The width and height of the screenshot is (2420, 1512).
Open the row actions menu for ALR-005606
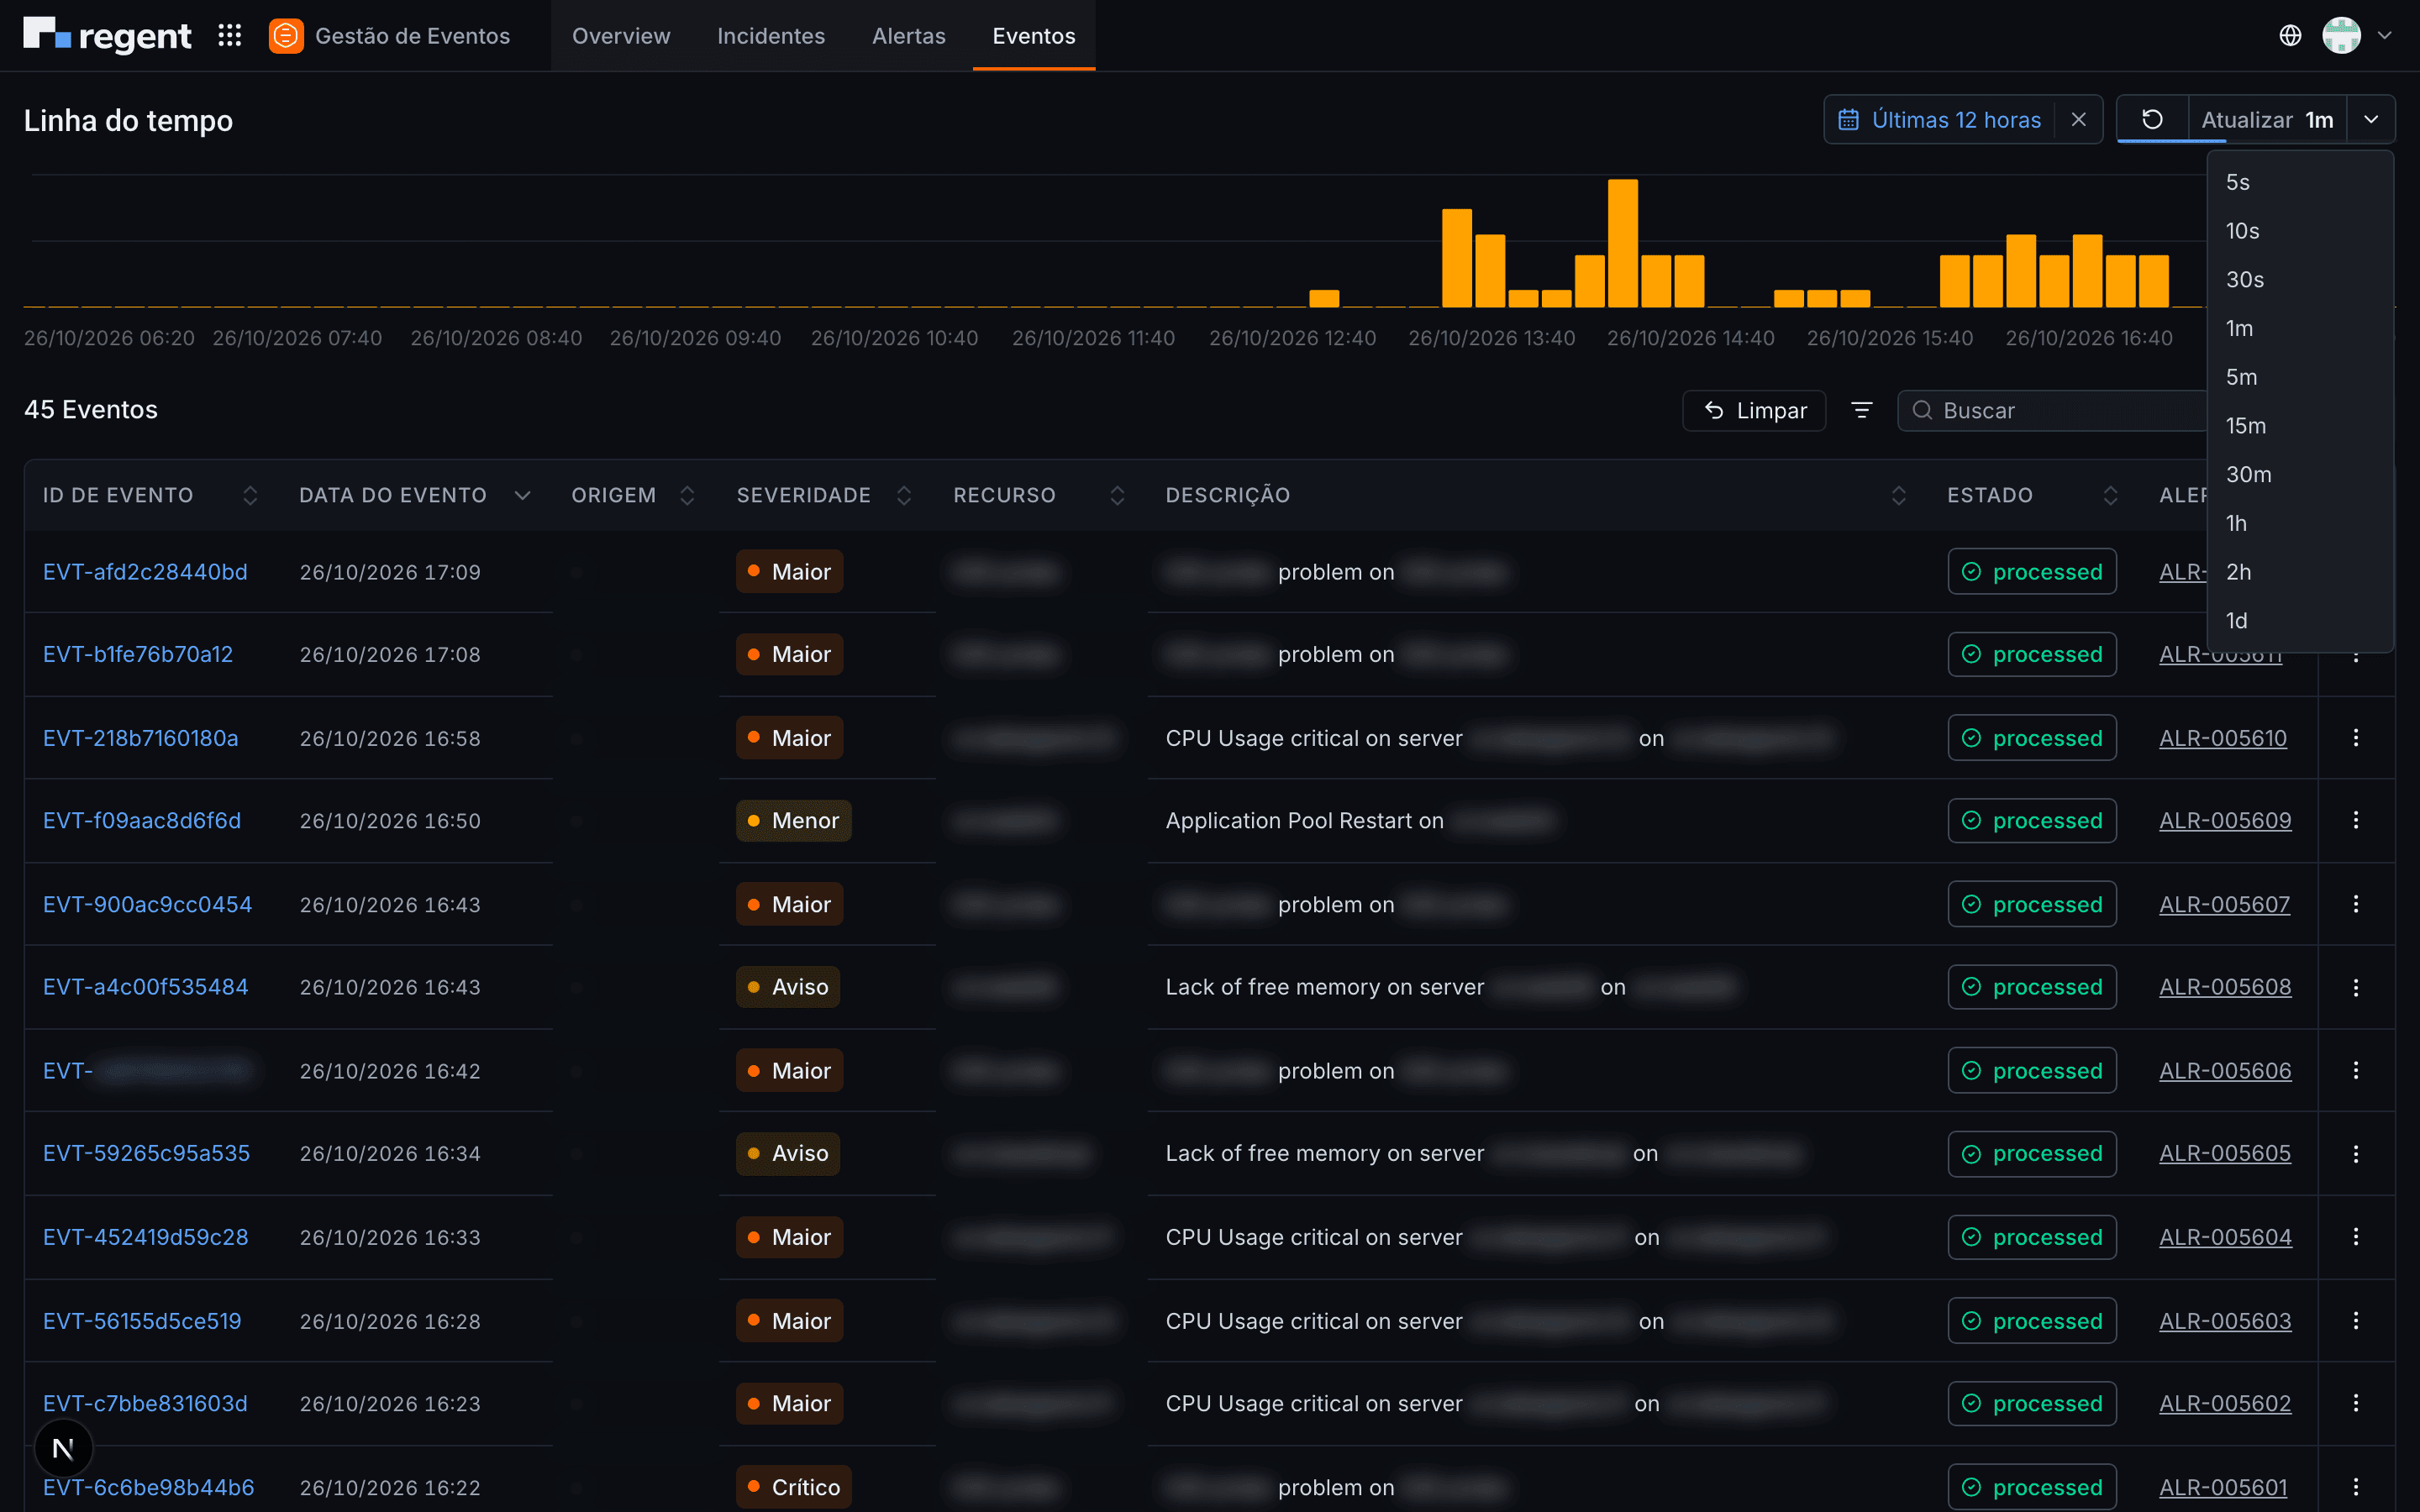[2356, 1071]
